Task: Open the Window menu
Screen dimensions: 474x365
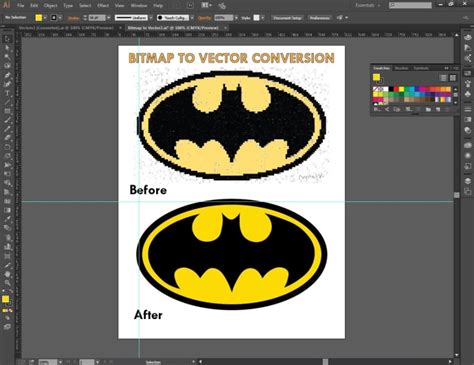Action: click(x=139, y=6)
